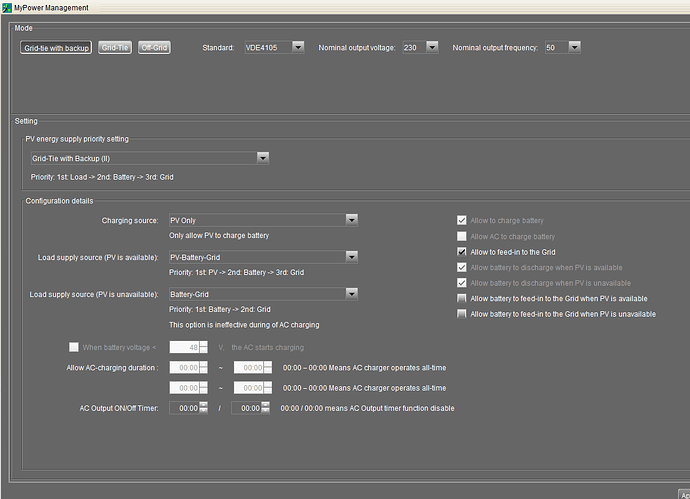
Task: Select Grid-tie with backup mode
Action: (x=56, y=47)
